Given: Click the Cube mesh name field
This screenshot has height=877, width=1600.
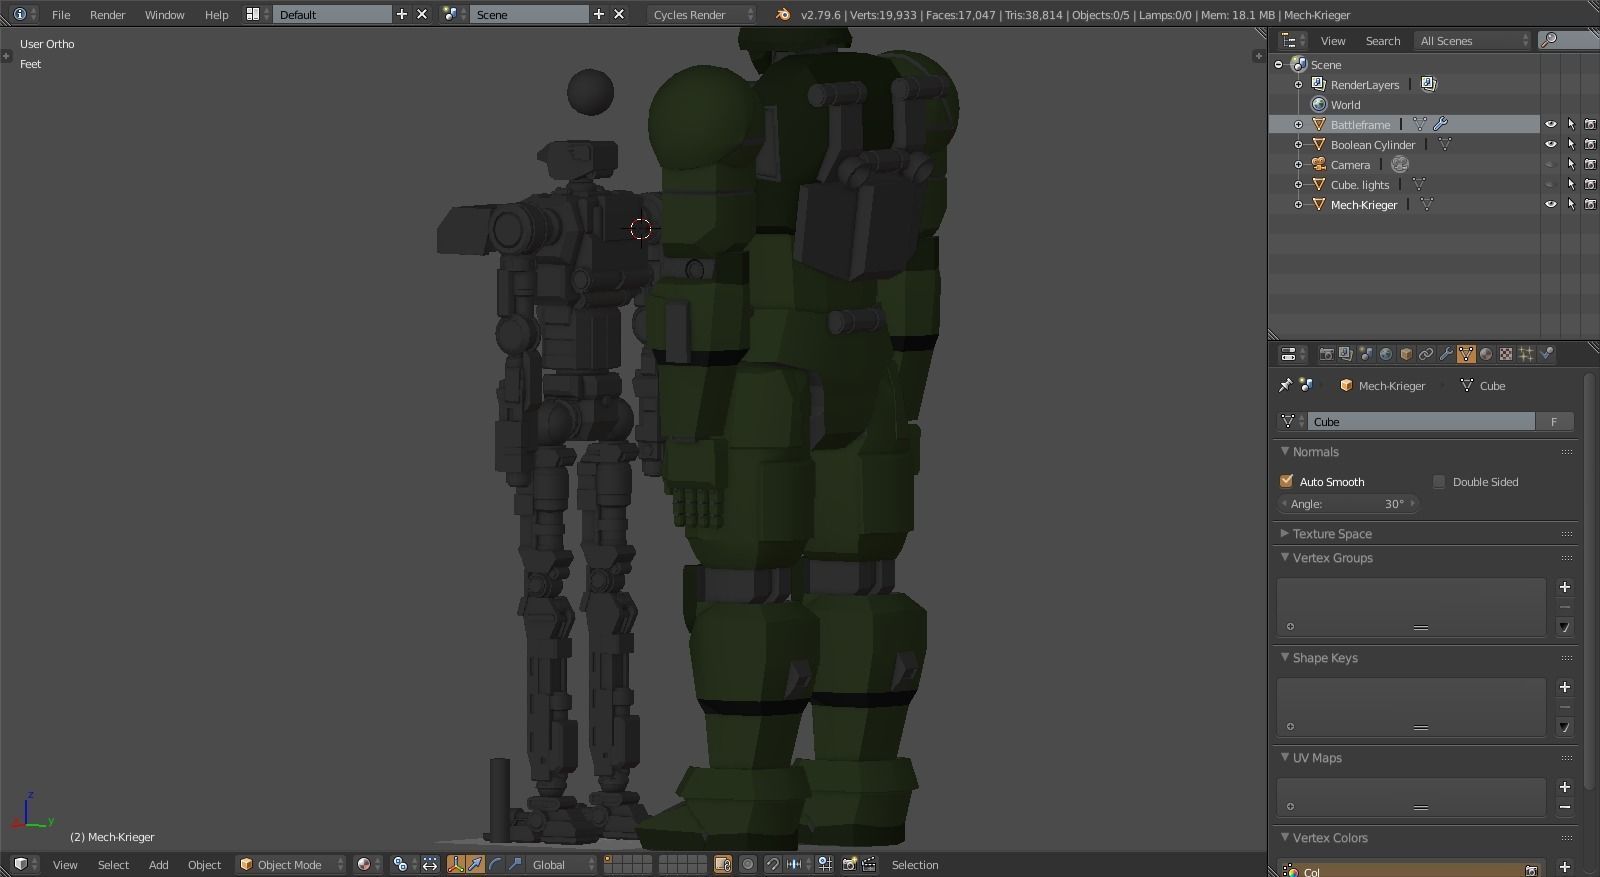Looking at the screenshot, I should [x=1421, y=421].
